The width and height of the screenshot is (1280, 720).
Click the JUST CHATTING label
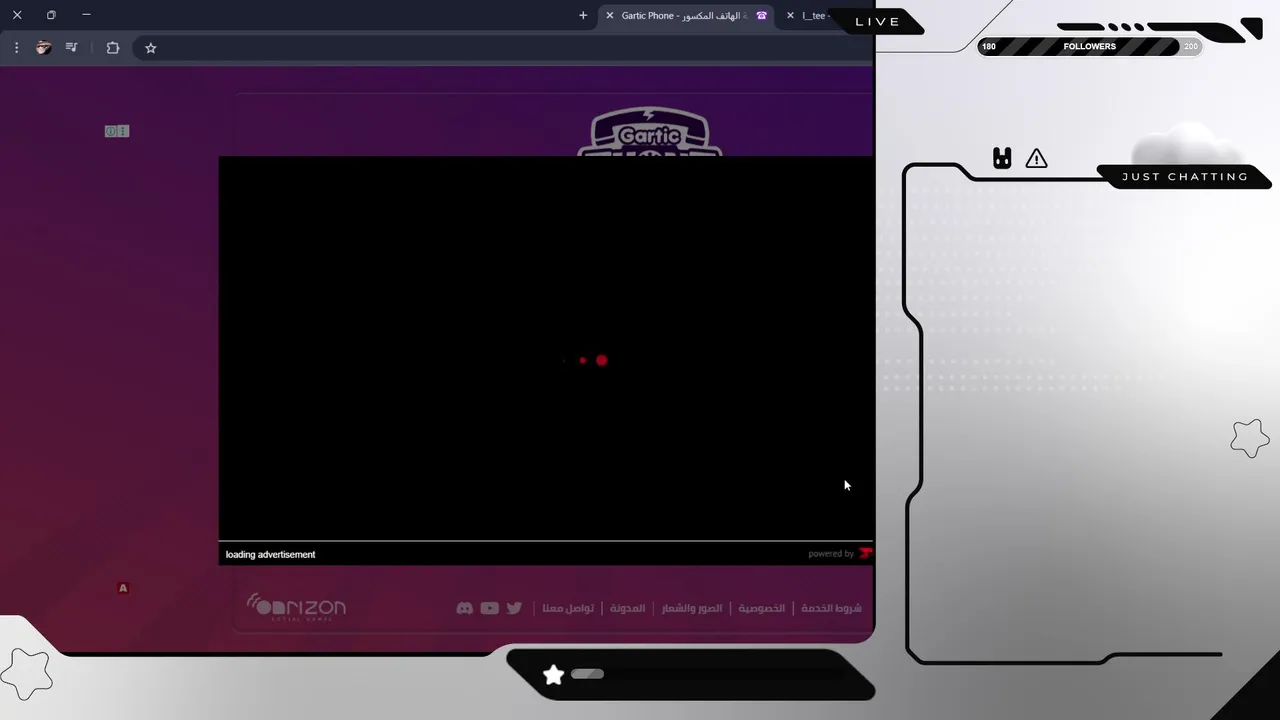click(x=1185, y=177)
